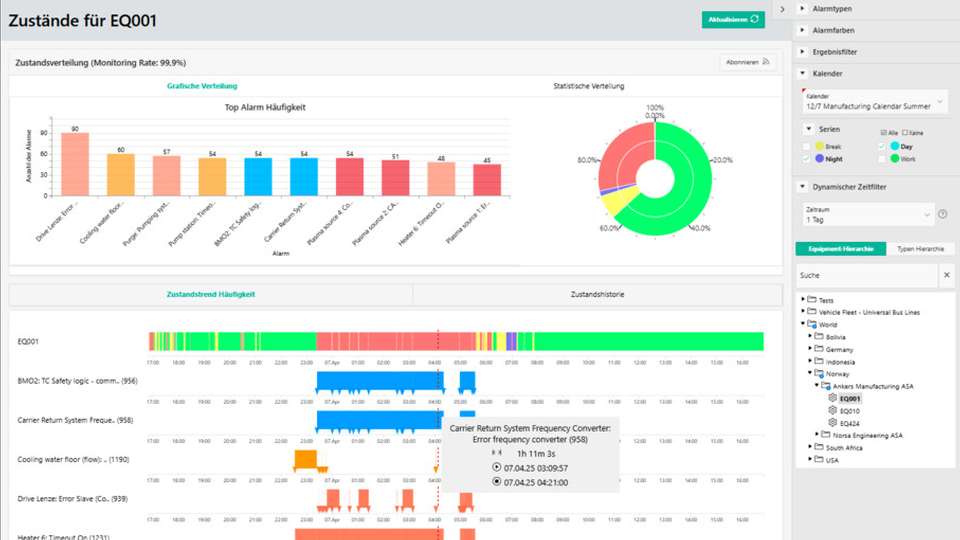Expand the Alarmfarben section
The width and height of the screenshot is (960, 540).
pyautogui.click(x=803, y=30)
